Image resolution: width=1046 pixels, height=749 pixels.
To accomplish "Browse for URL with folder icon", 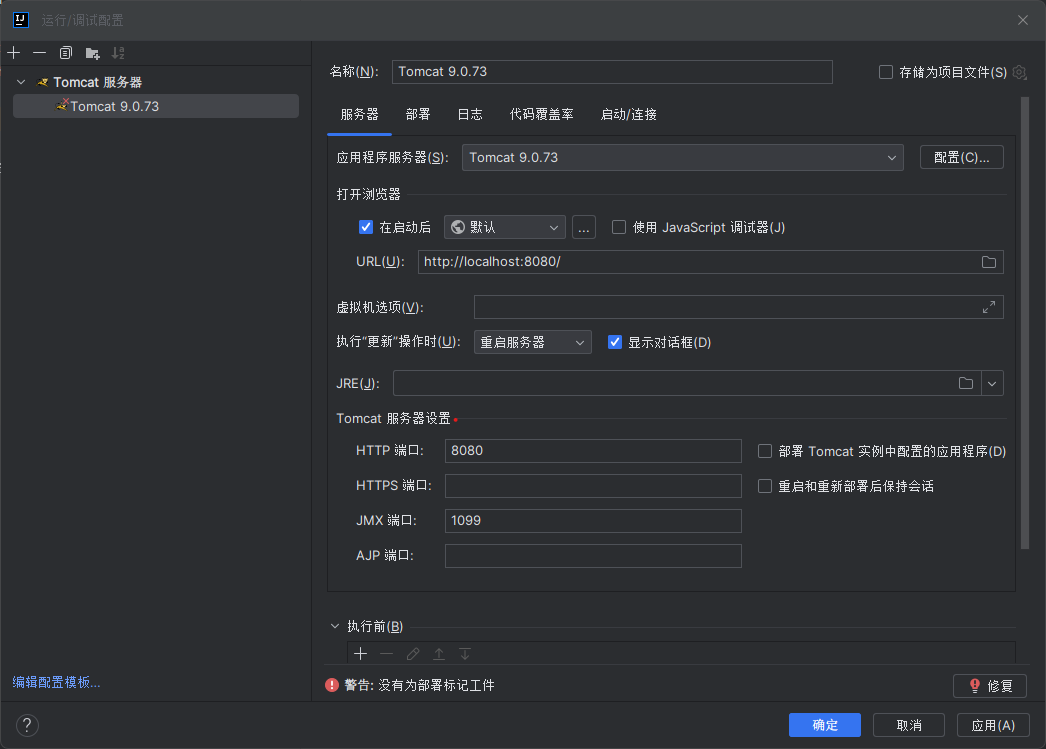I will coord(989,262).
